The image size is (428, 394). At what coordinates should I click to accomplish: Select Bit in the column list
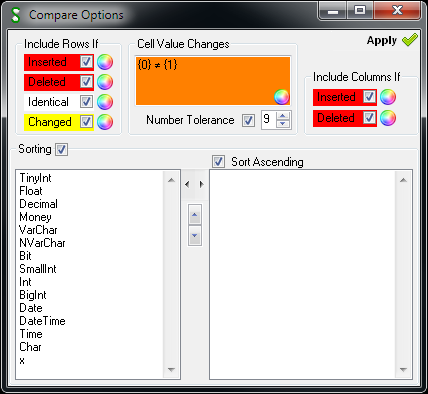[25, 256]
